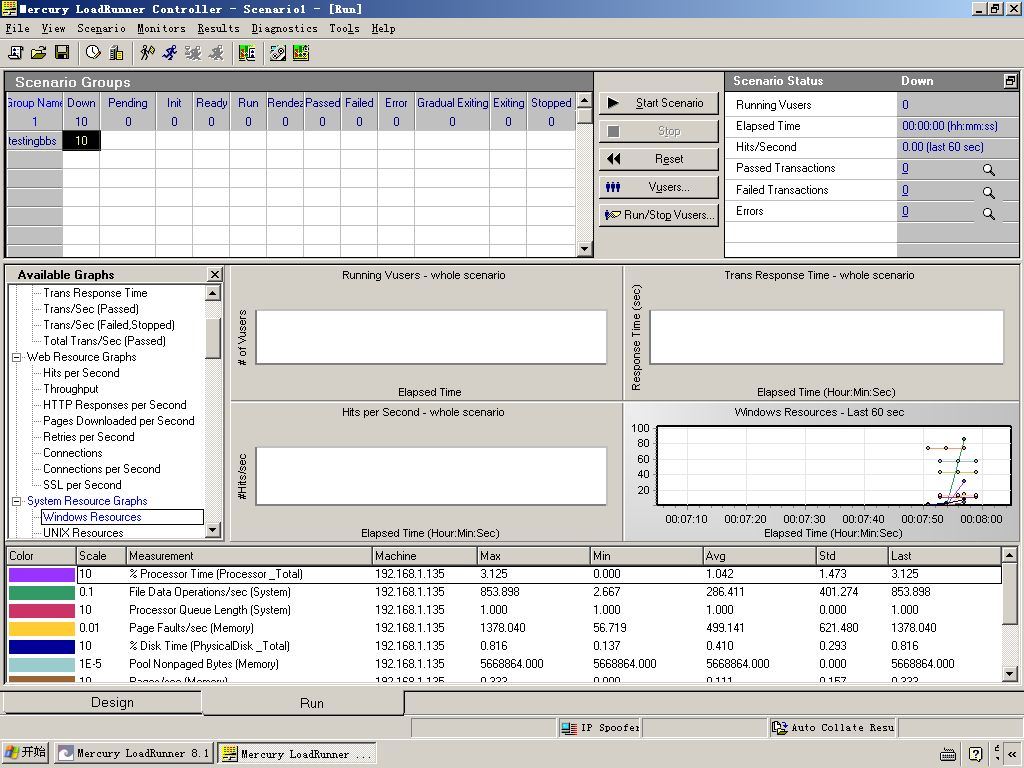This screenshot has width=1024, height=768.
Task: Click the Available Graphs scroll down arrow
Action: pos(213,530)
